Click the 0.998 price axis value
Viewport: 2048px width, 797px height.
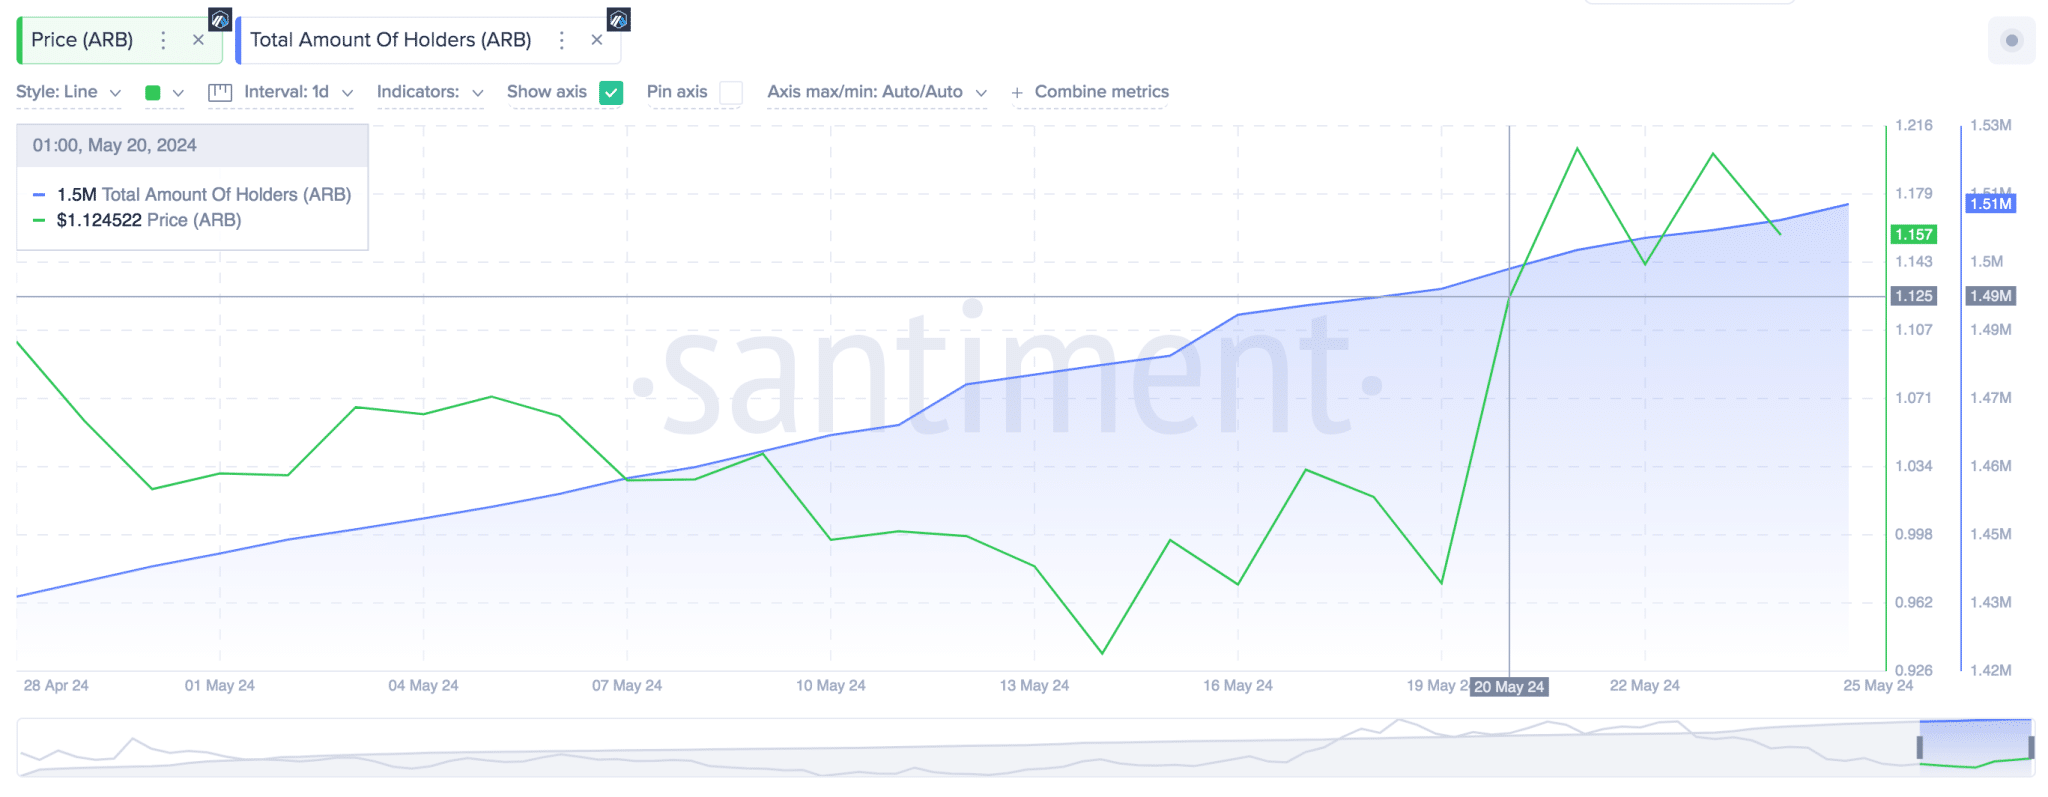(1914, 534)
